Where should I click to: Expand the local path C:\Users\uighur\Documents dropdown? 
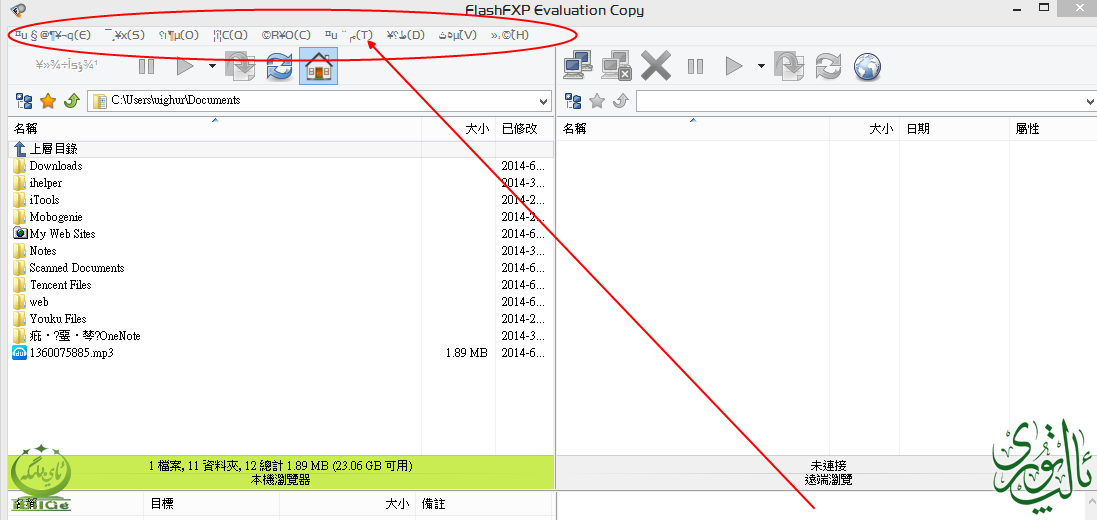(544, 101)
